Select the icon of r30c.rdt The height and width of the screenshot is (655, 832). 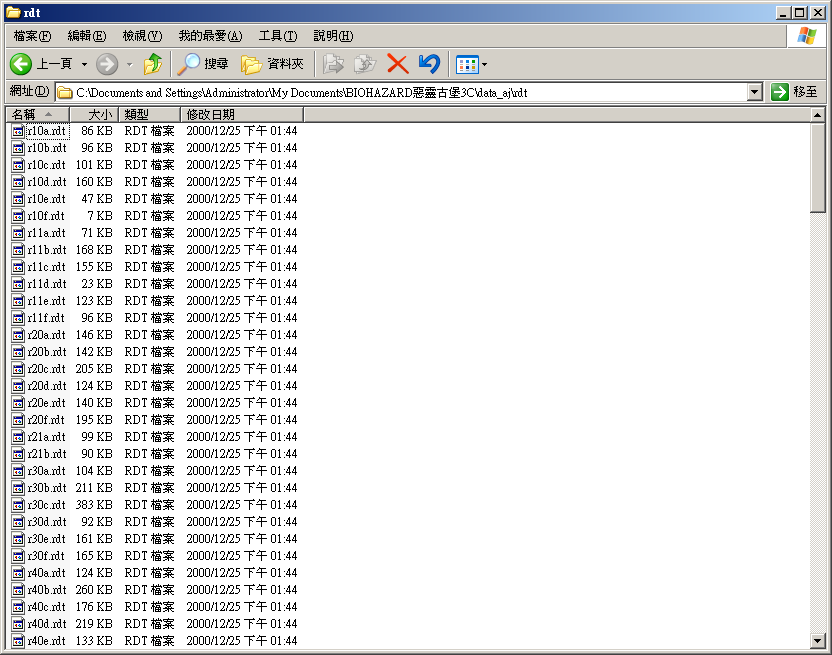tap(18, 505)
